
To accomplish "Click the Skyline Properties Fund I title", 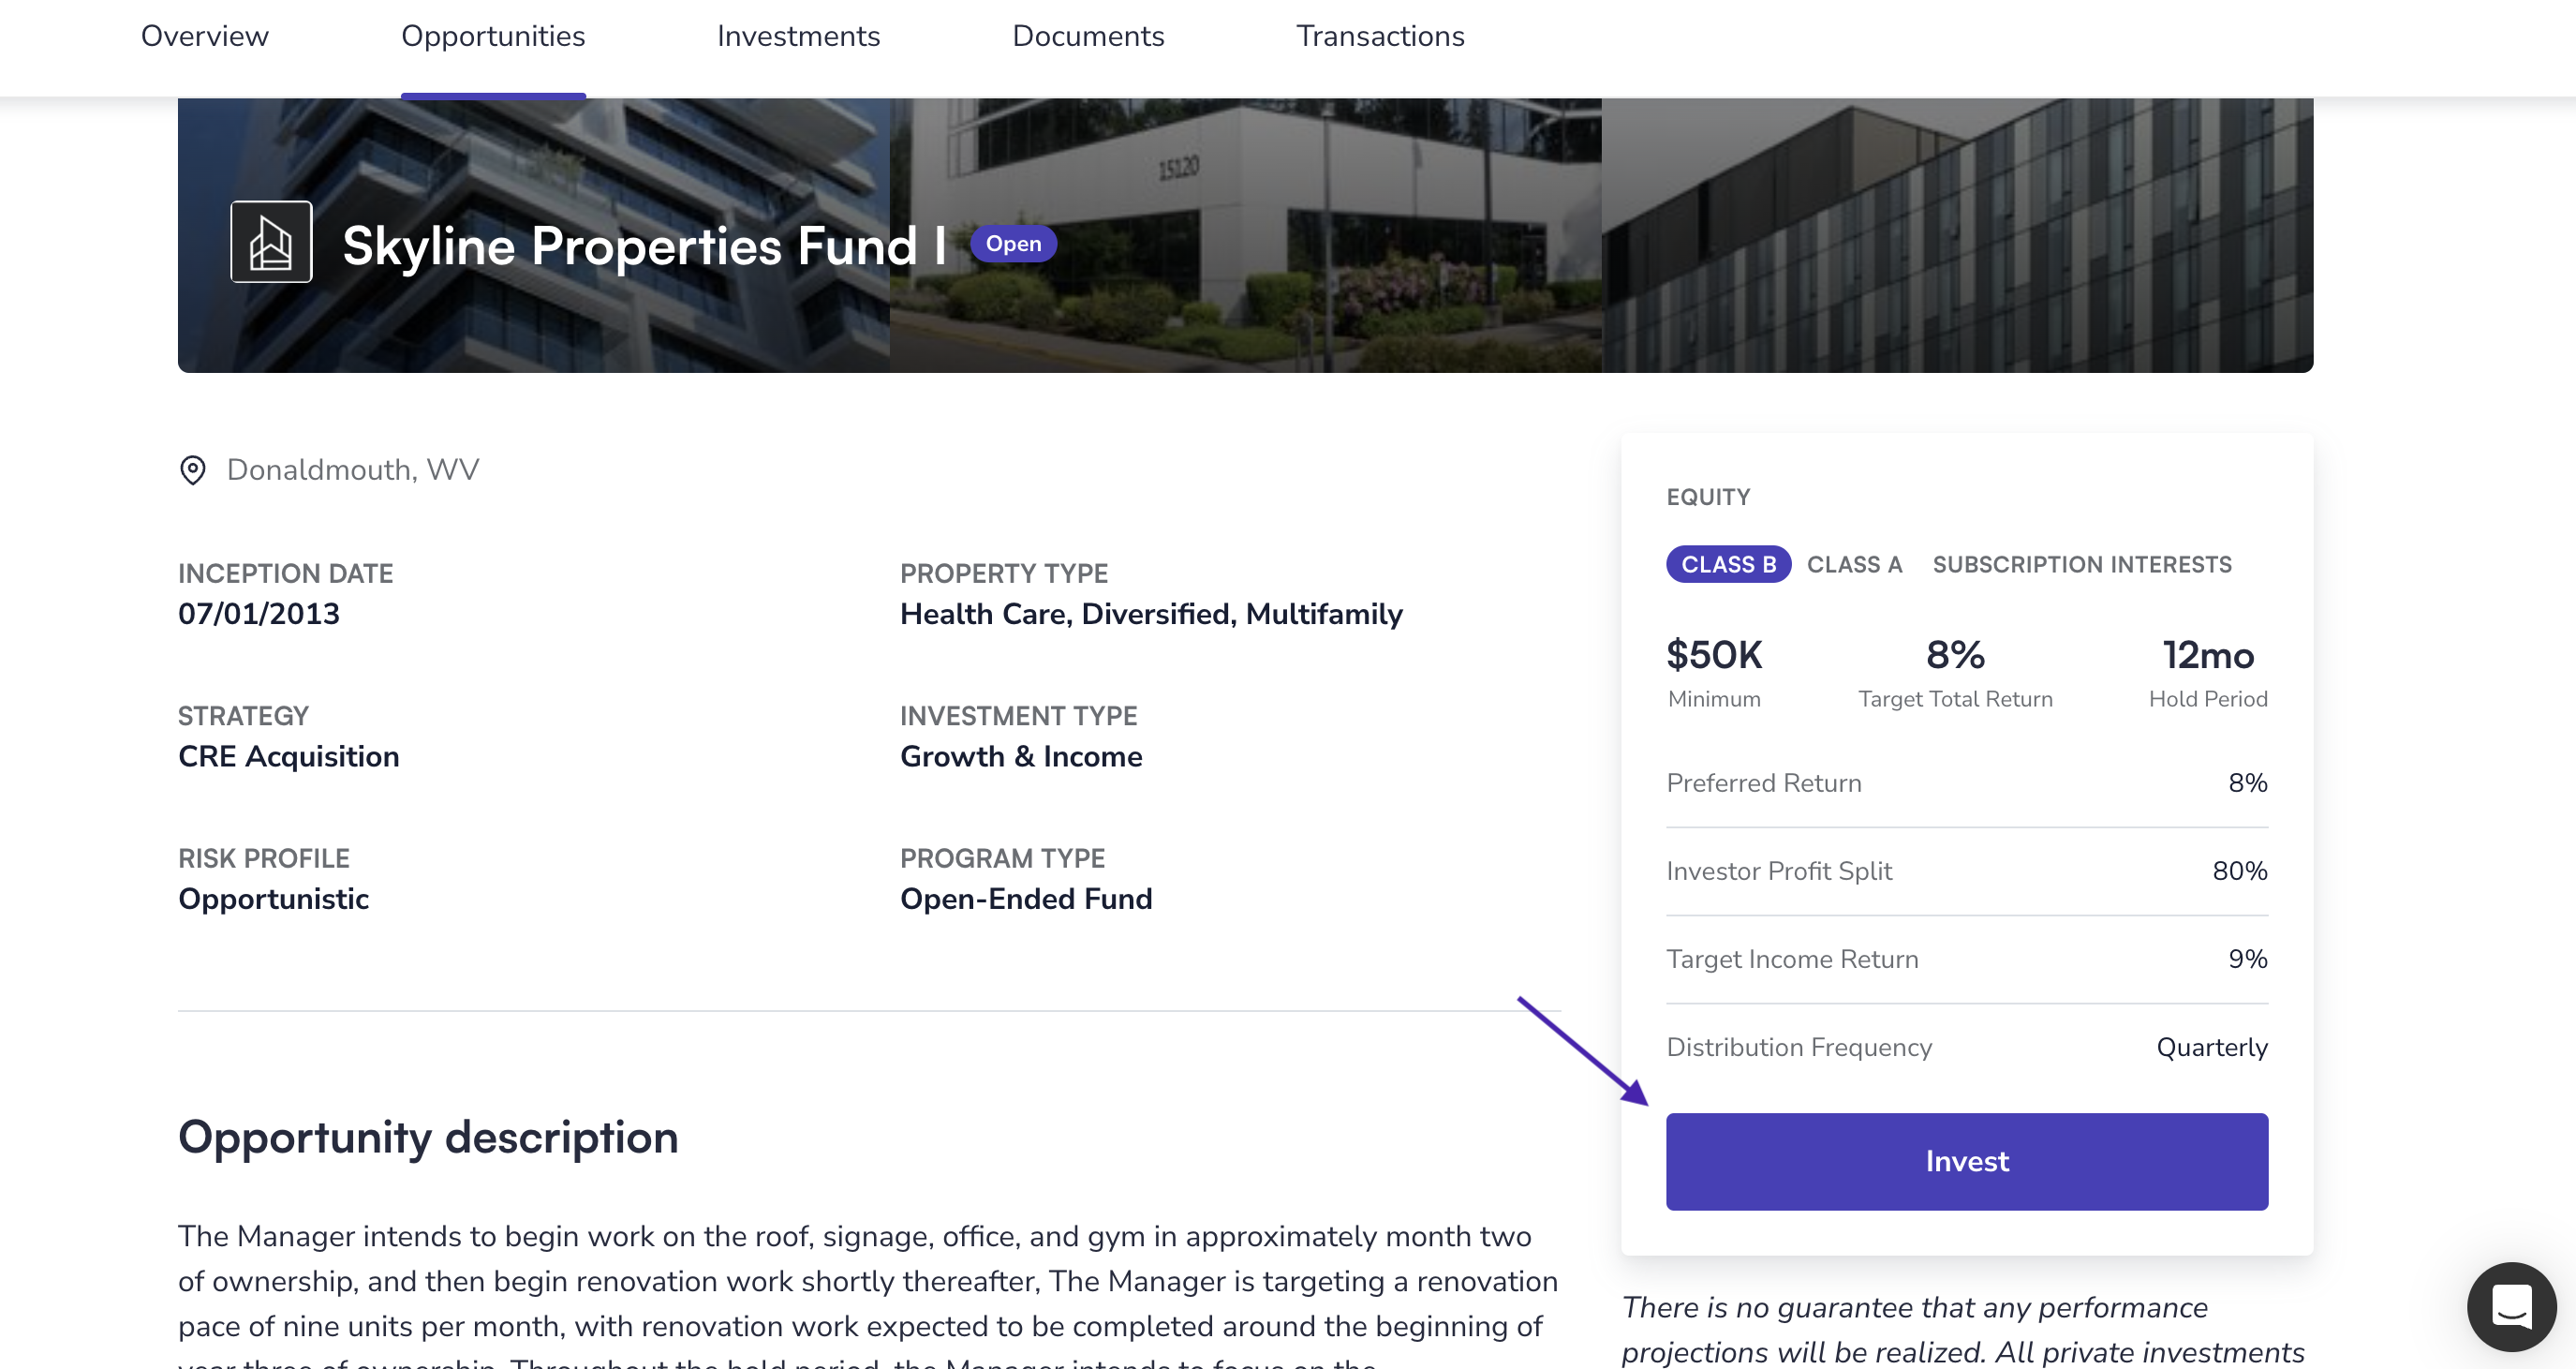I will (644, 245).
